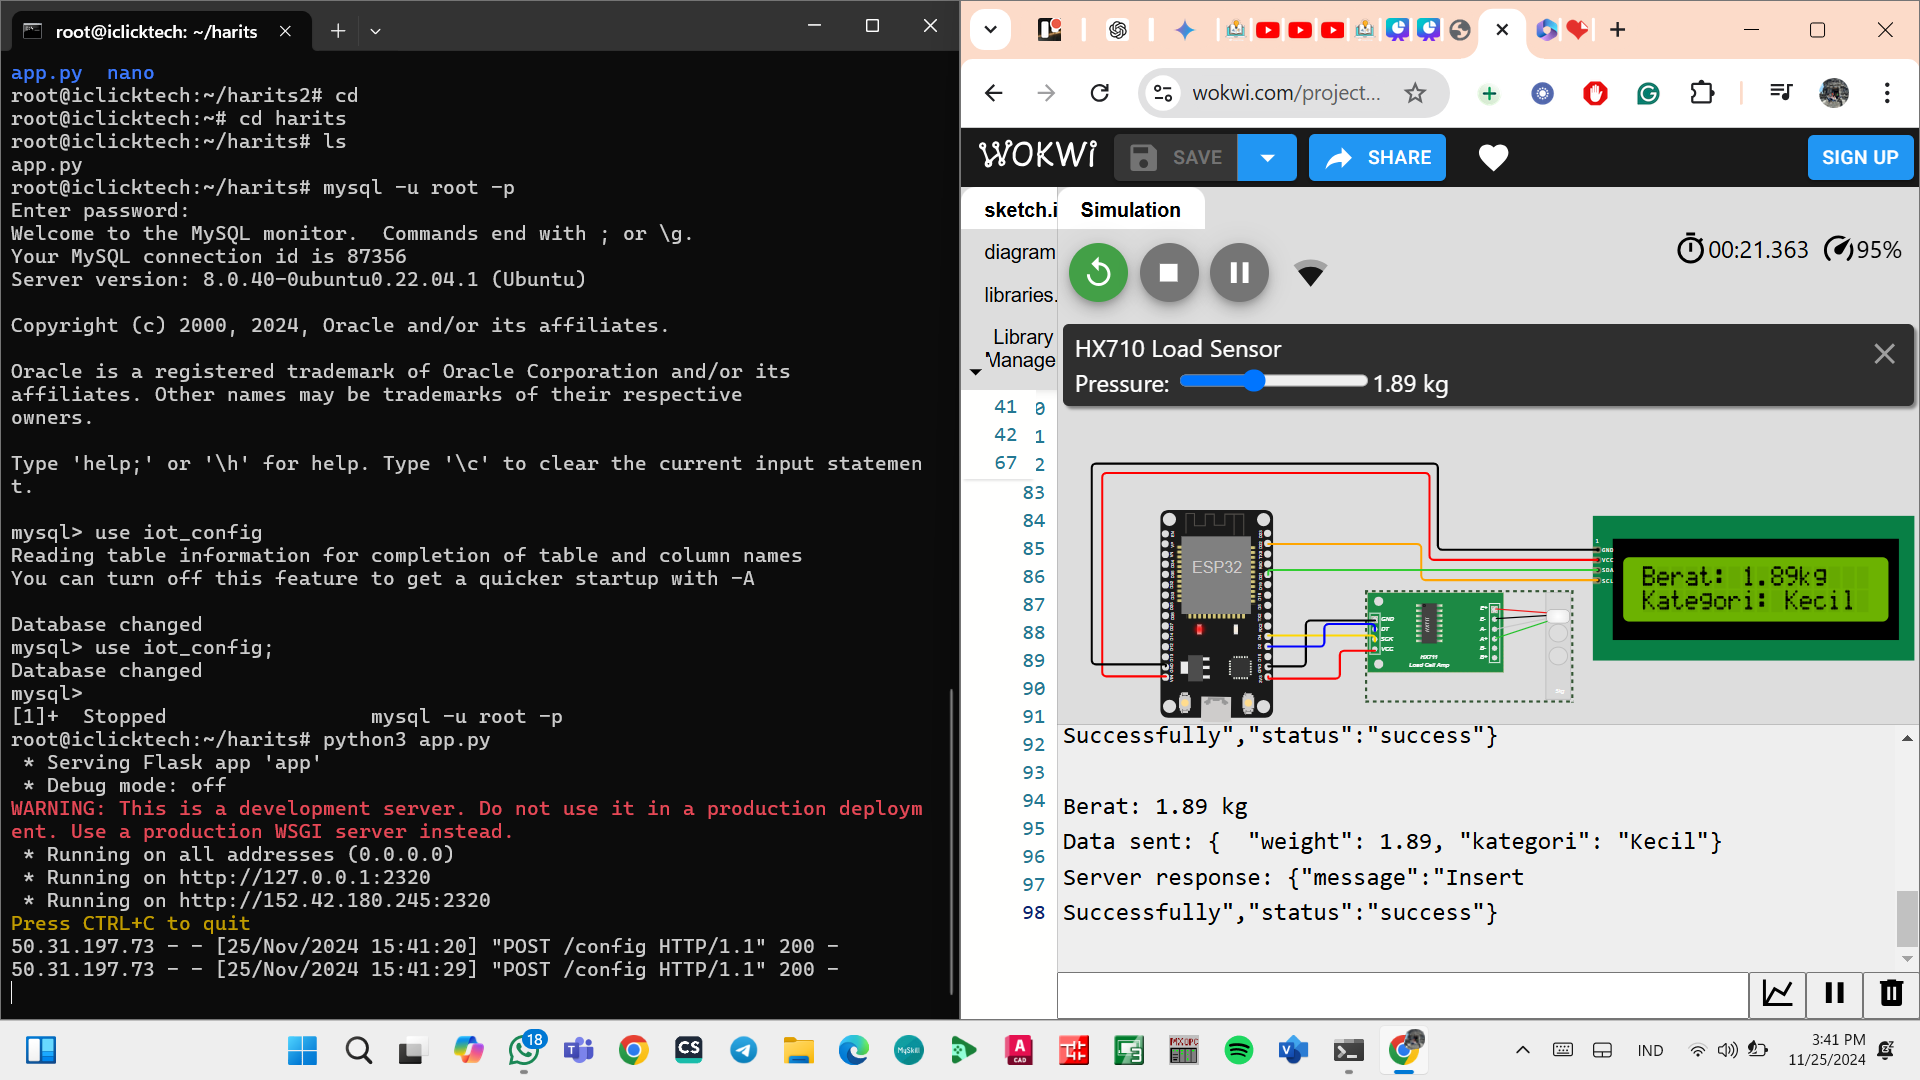Open WhatsApp from the taskbar
Screen dimensions: 1920x1080
coord(524,1050)
